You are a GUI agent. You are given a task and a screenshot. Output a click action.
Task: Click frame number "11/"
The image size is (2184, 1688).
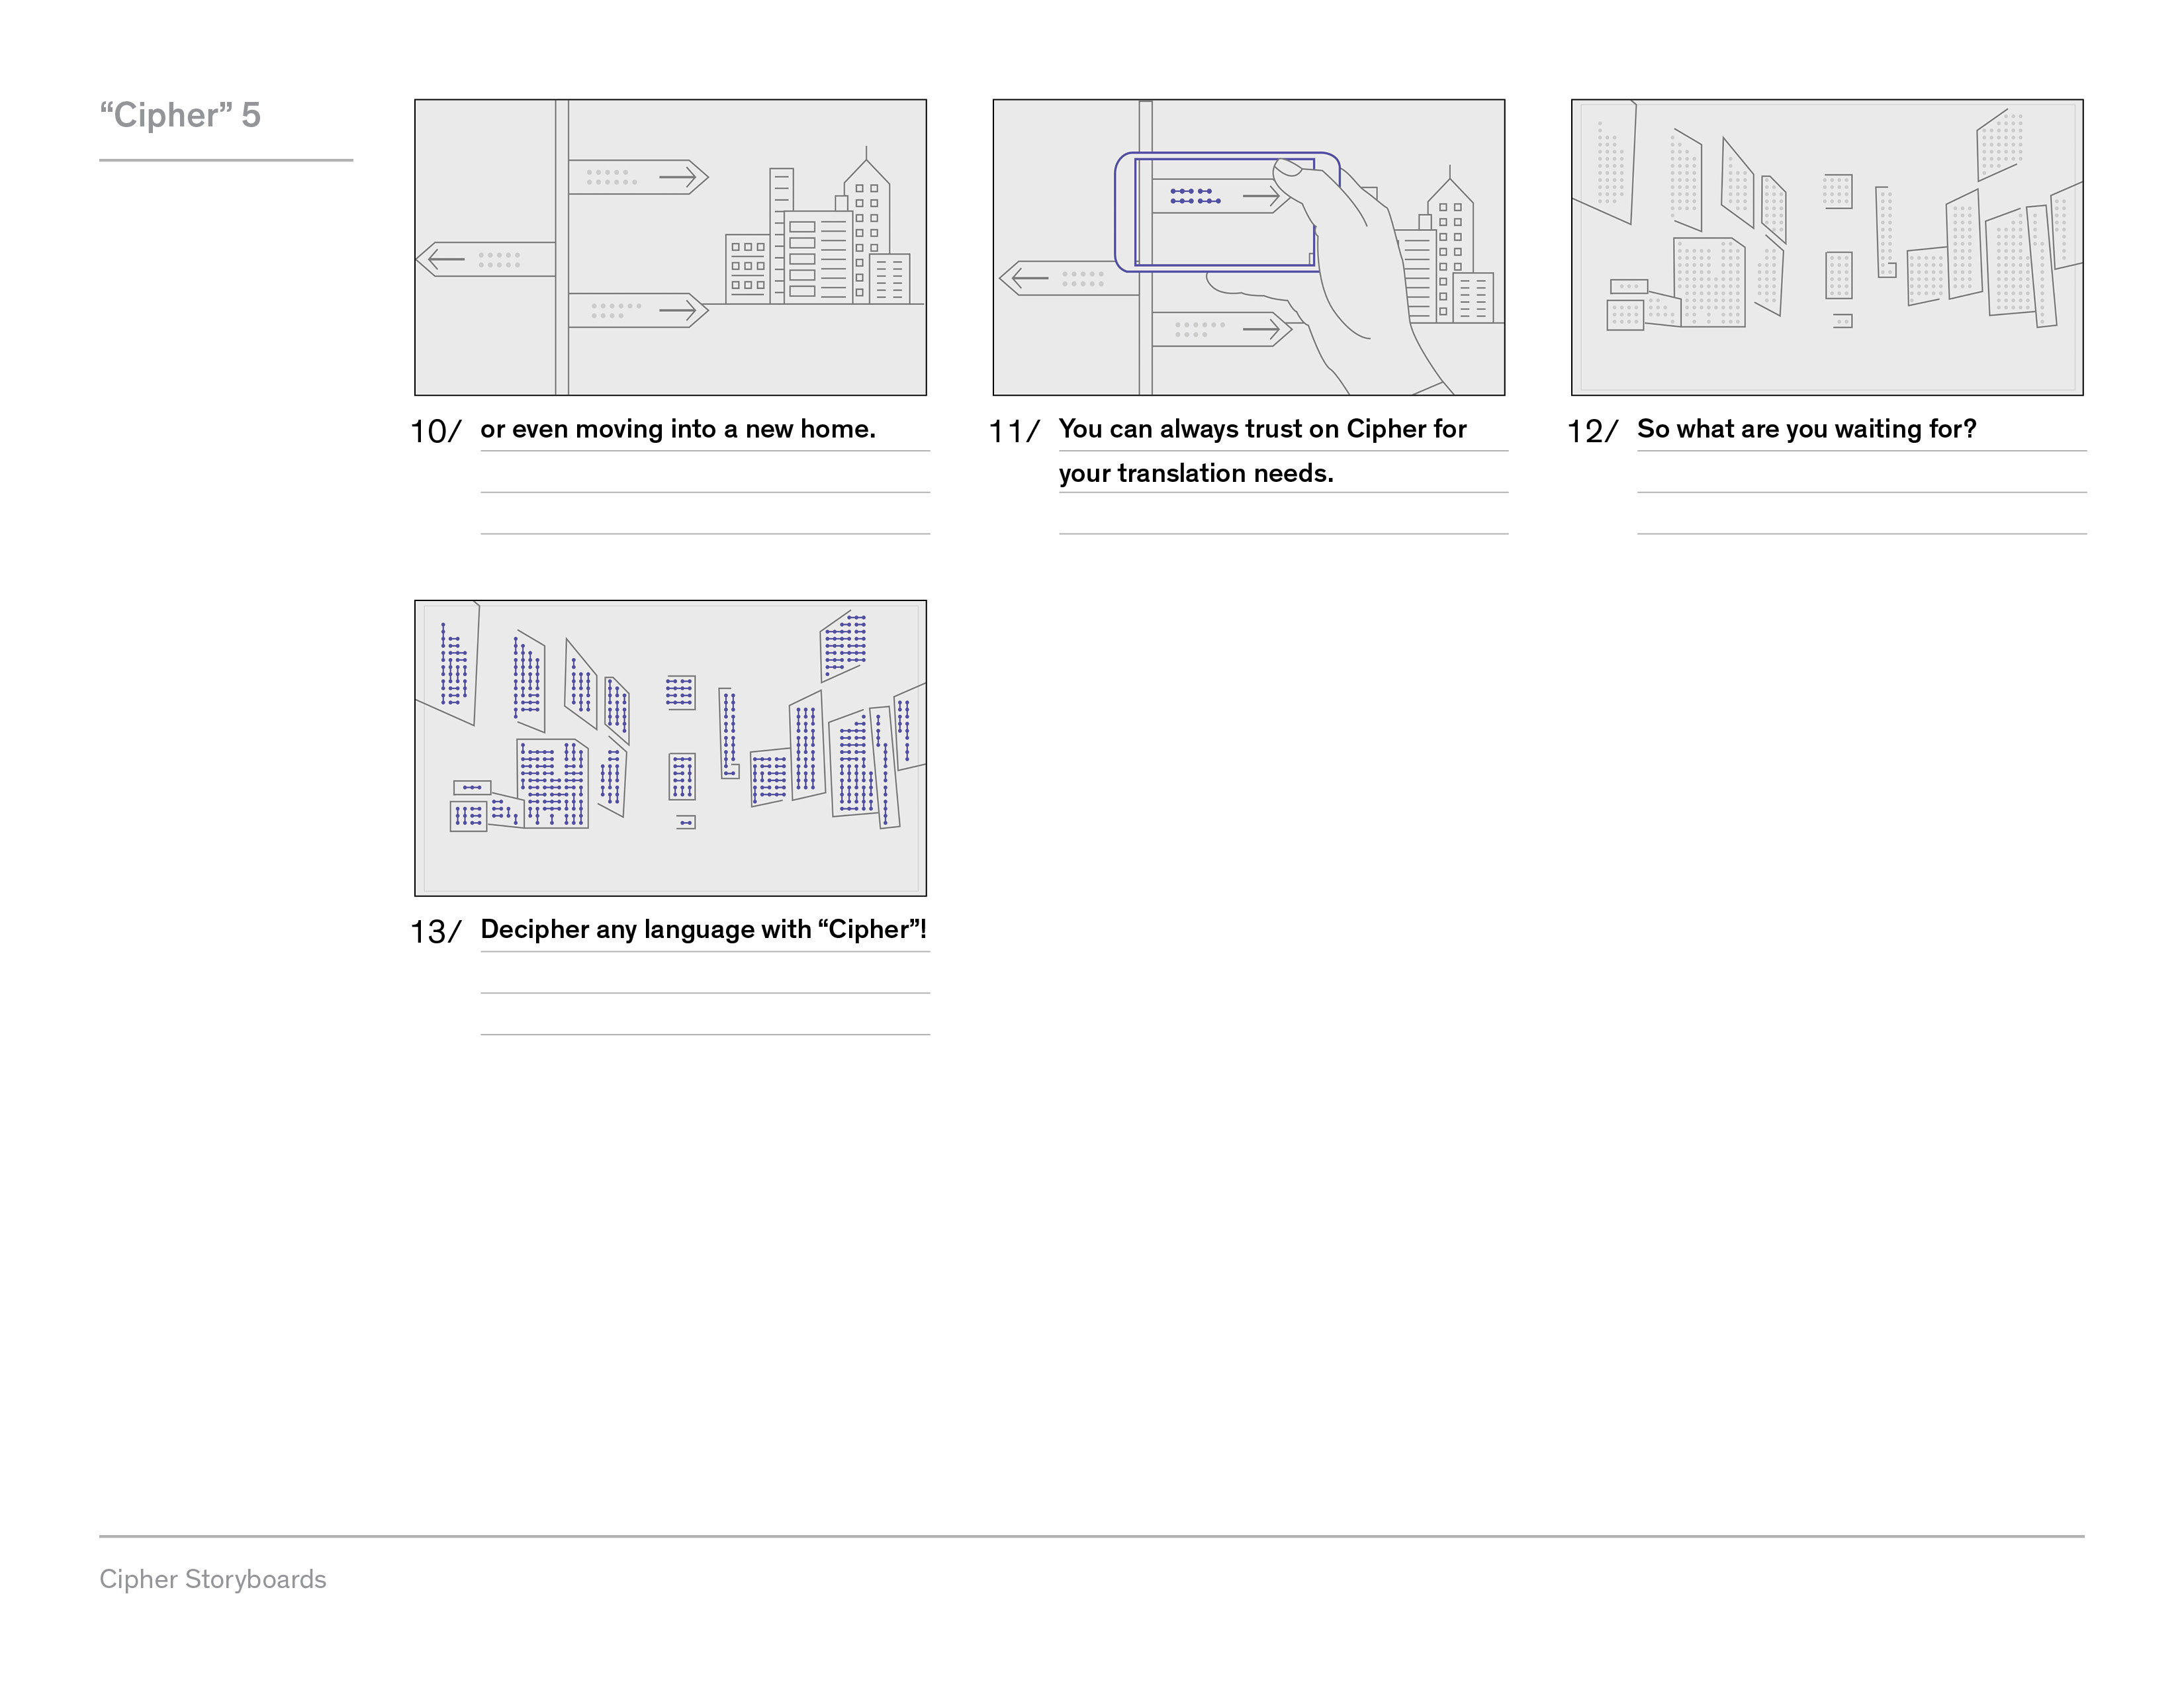(1014, 431)
